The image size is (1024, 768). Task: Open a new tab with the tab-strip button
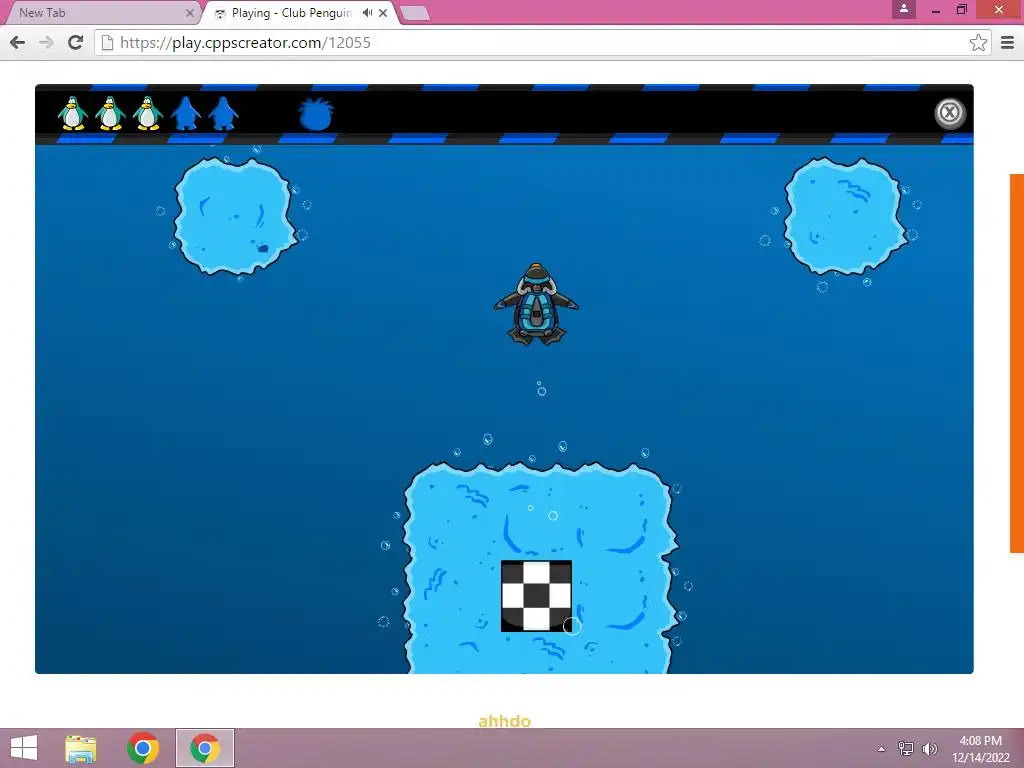[x=414, y=12]
